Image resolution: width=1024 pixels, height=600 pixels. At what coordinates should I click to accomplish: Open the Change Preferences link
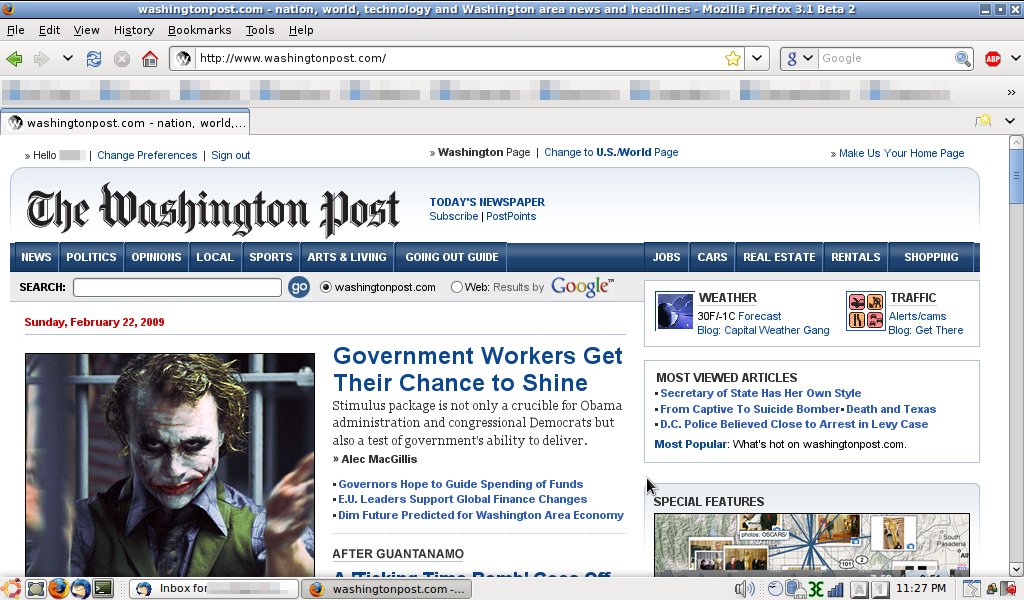pyautogui.click(x=147, y=155)
